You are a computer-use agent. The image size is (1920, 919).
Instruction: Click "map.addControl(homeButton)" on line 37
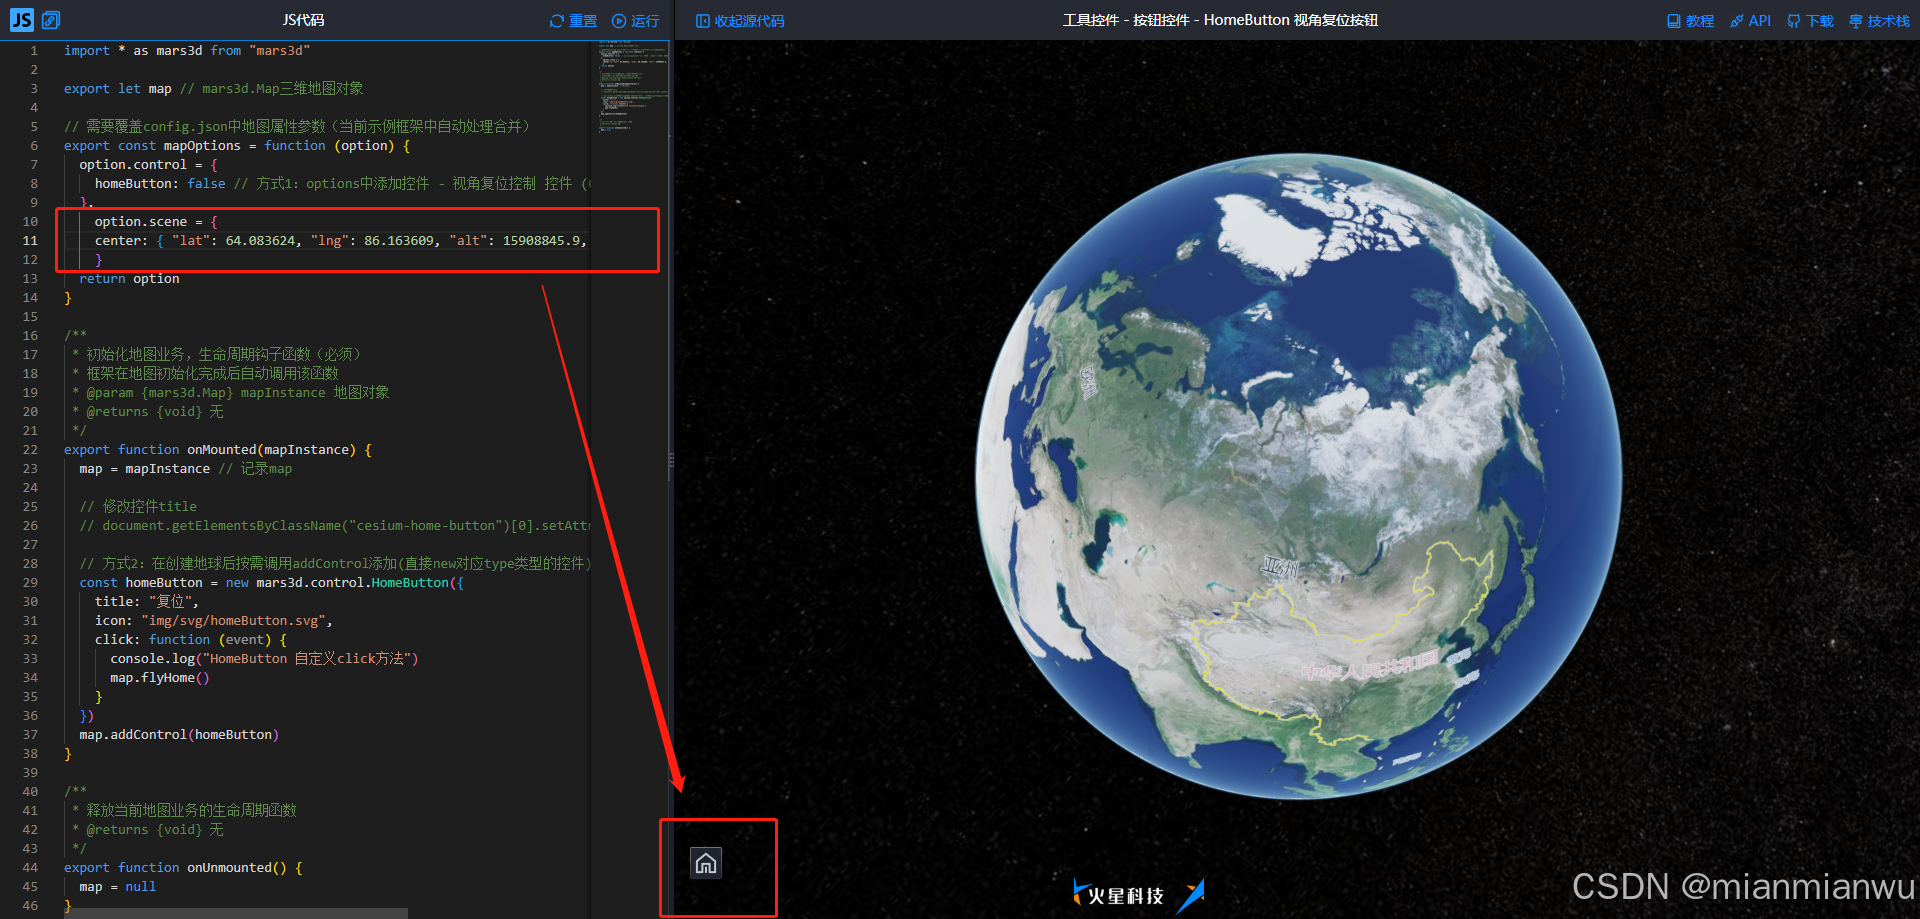tap(179, 734)
